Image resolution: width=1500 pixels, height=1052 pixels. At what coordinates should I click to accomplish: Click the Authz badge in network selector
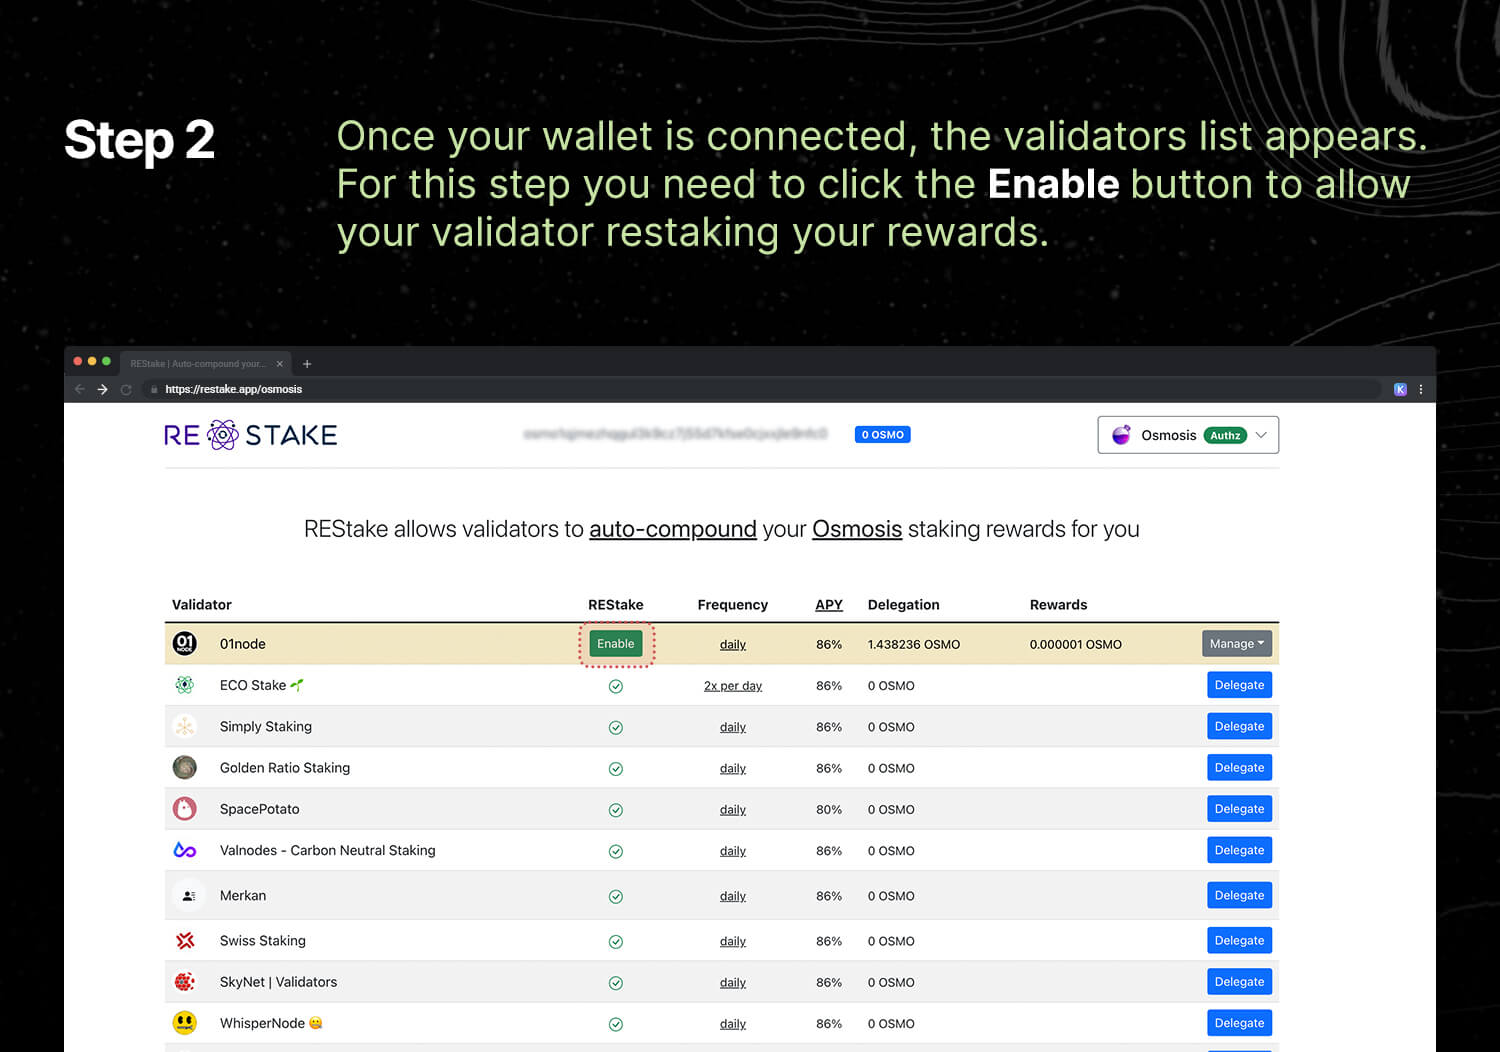[x=1225, y=435]
